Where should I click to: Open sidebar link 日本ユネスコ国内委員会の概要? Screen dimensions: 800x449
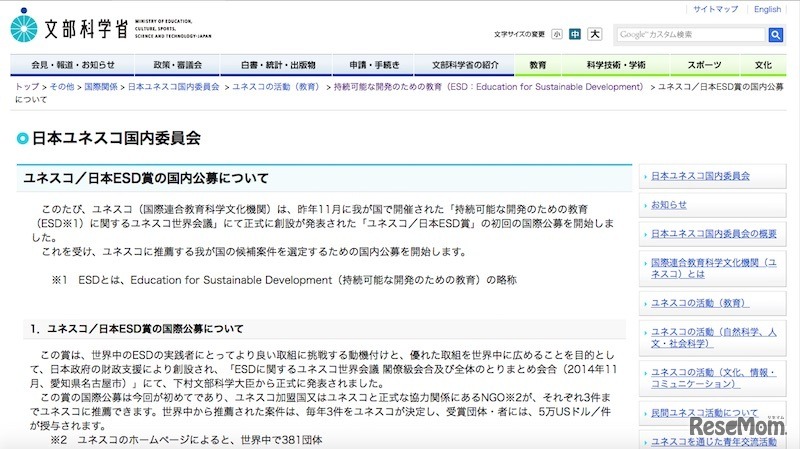pos(713,234)
